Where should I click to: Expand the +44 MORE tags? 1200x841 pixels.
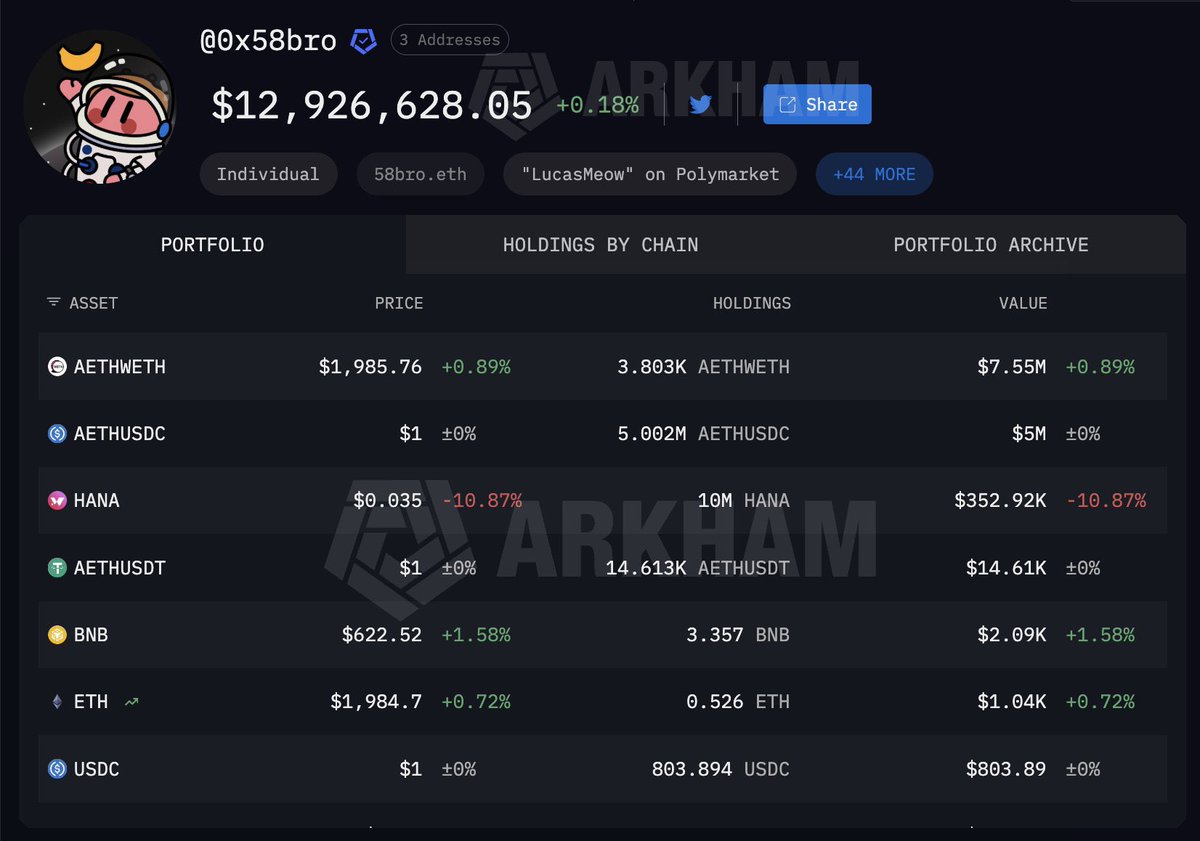click(x=874, y=174)
